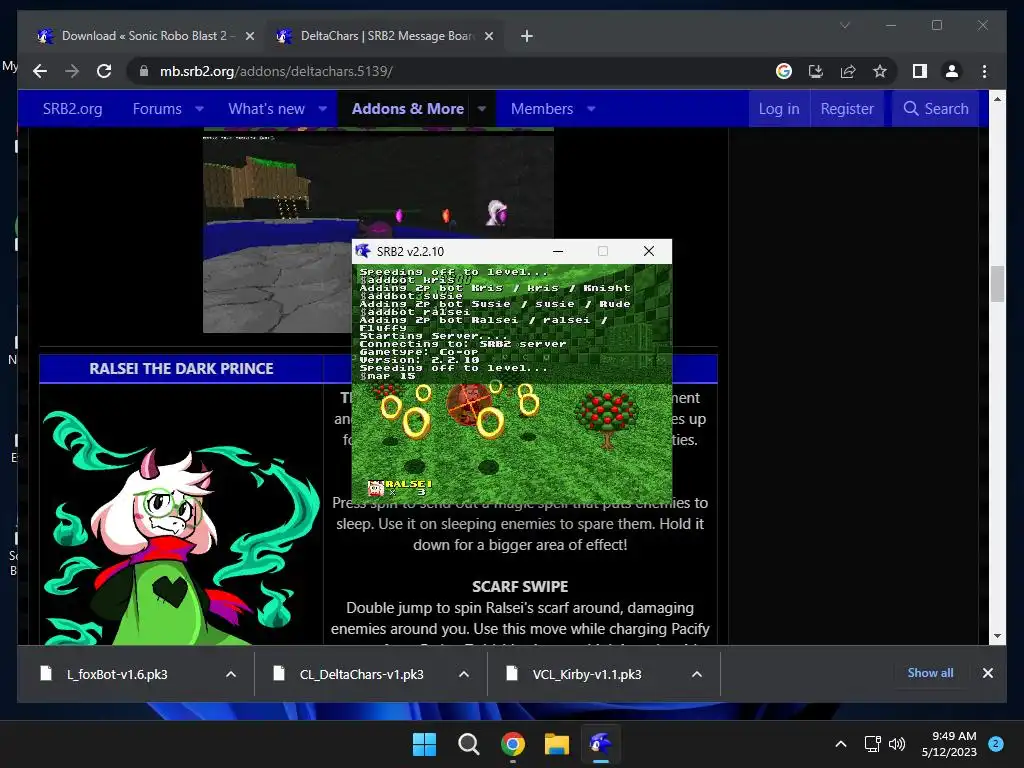Open the notification count badge
The width and height of the screenshot is (1024, 768).
(996, 744)
